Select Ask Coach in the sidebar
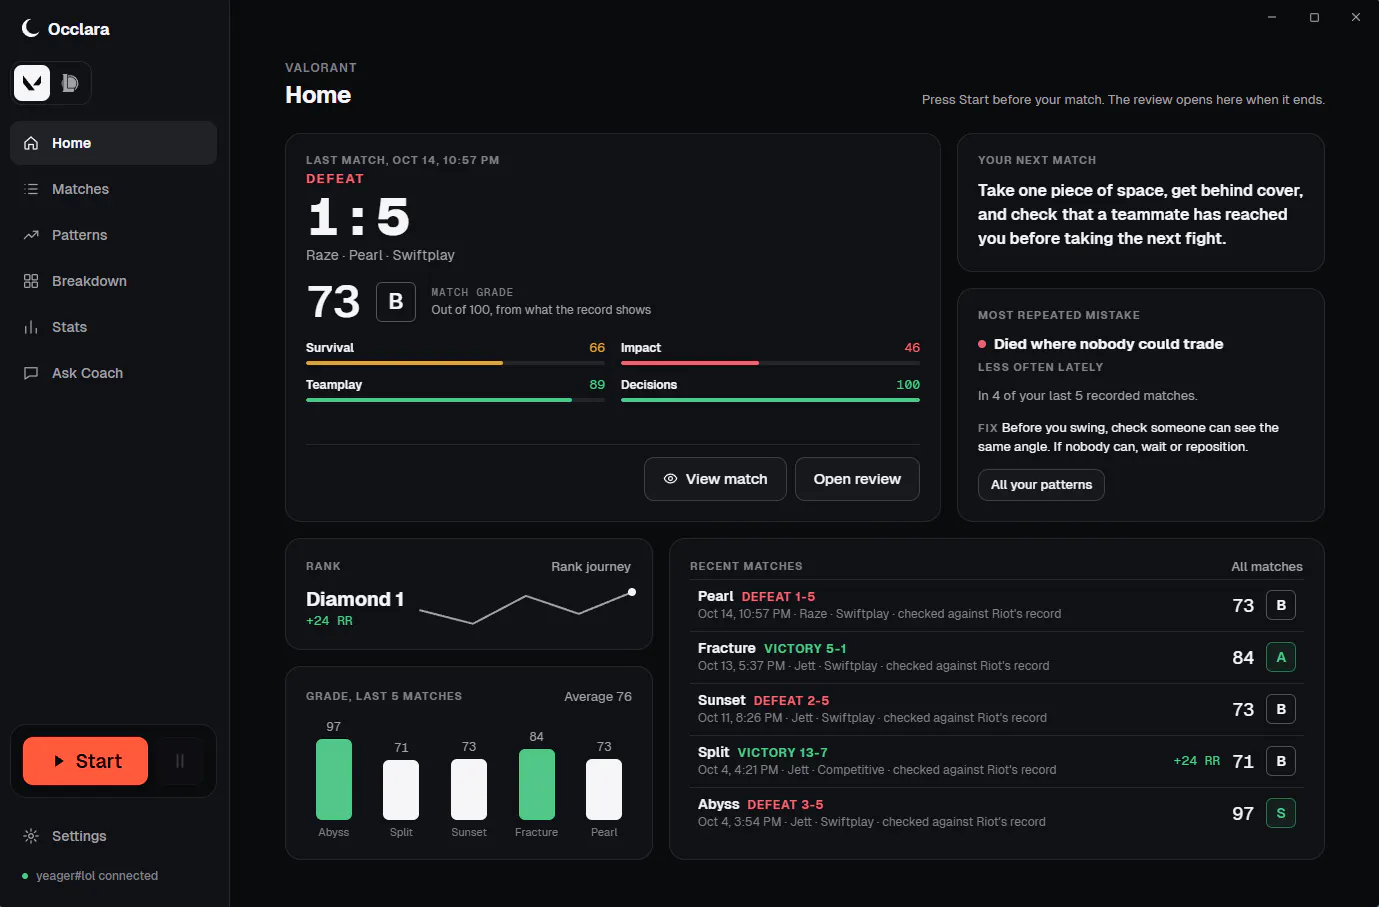The image size is (1379, 907). pos(113,373)
